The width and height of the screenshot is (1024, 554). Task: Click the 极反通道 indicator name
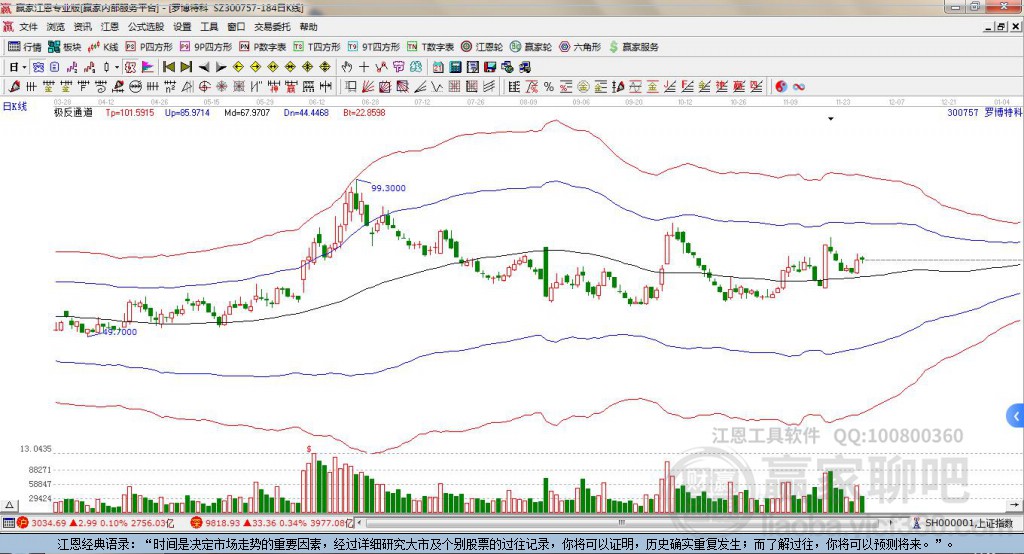pos(73,112)
